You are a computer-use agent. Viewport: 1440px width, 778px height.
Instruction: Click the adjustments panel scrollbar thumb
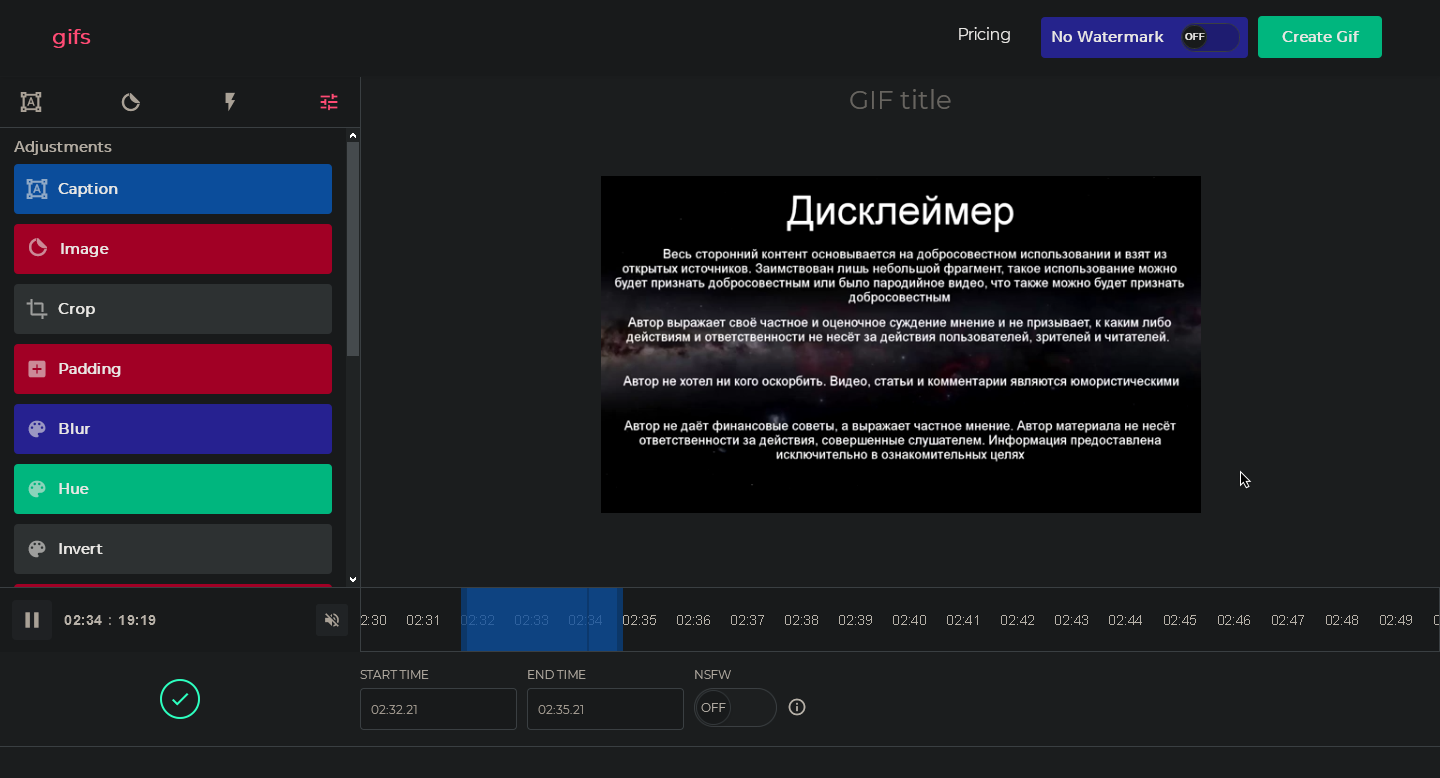353,249
